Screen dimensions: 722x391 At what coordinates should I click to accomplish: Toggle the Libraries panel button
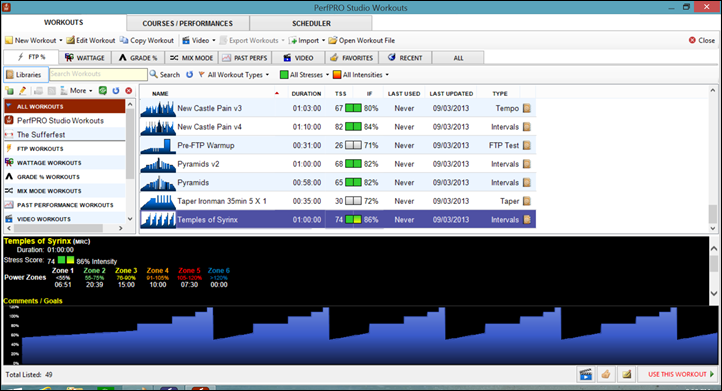24,75
